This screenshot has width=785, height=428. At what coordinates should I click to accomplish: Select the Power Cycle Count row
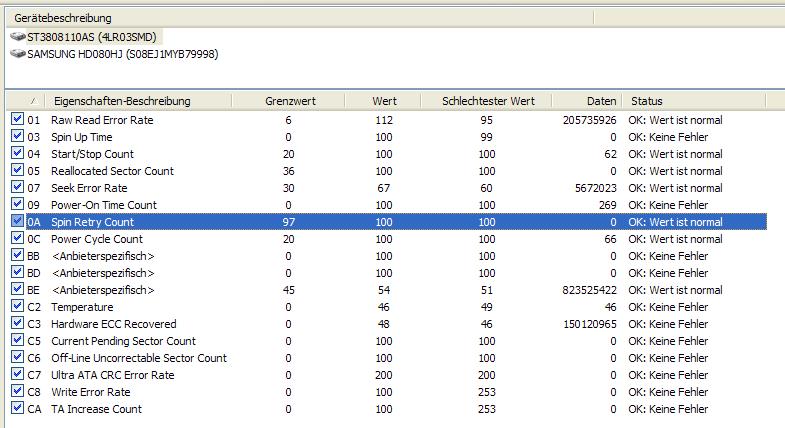[388, 239]
